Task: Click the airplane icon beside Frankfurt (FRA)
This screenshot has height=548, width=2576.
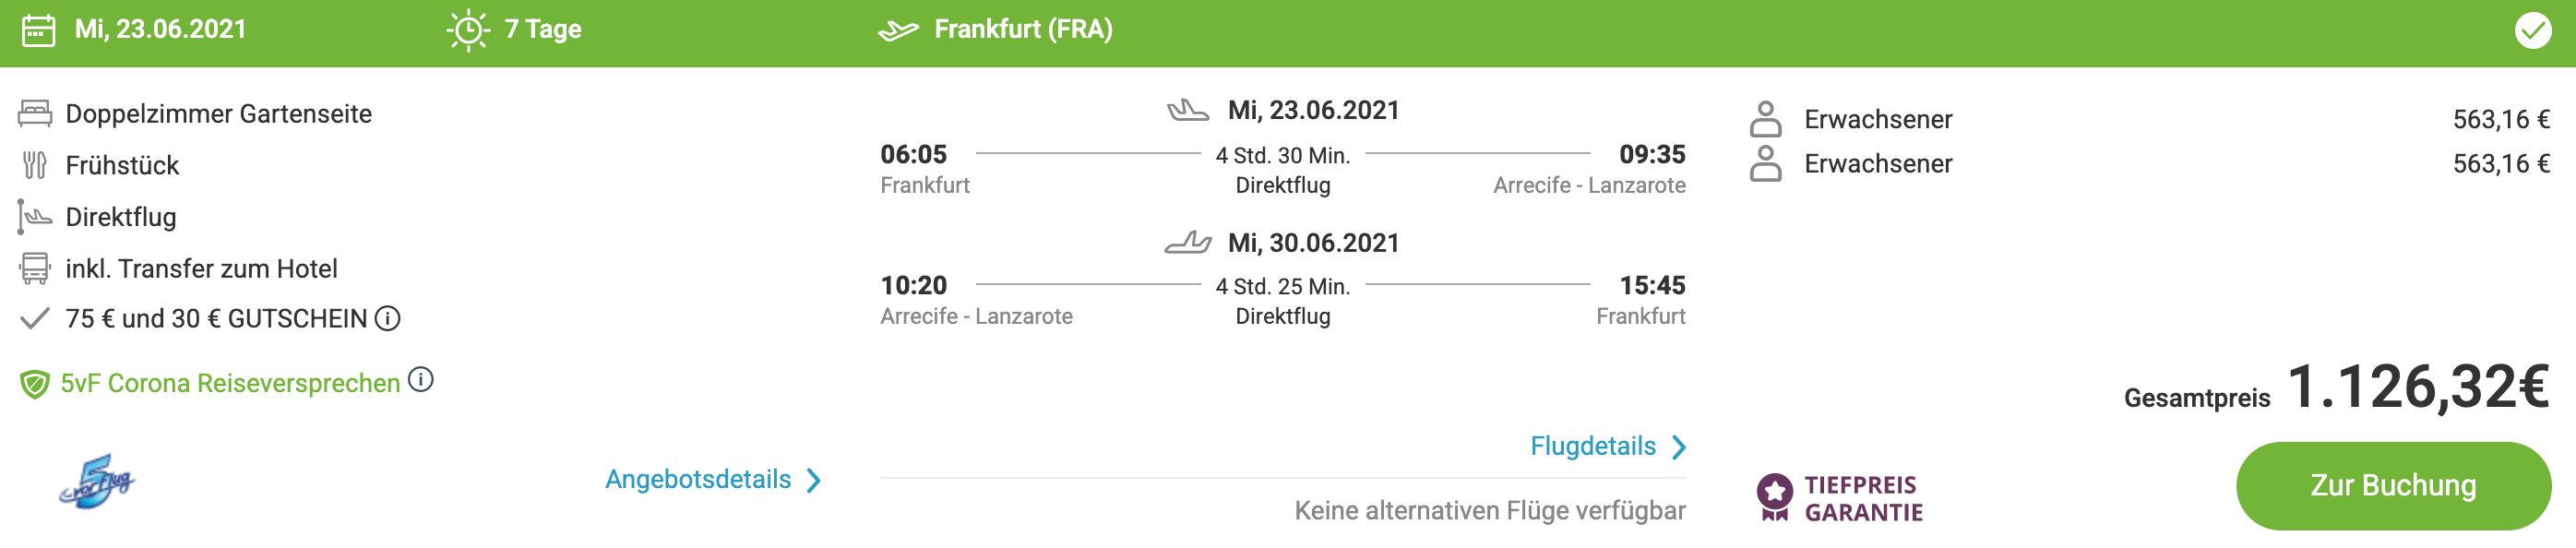Action: click(898, 31)
